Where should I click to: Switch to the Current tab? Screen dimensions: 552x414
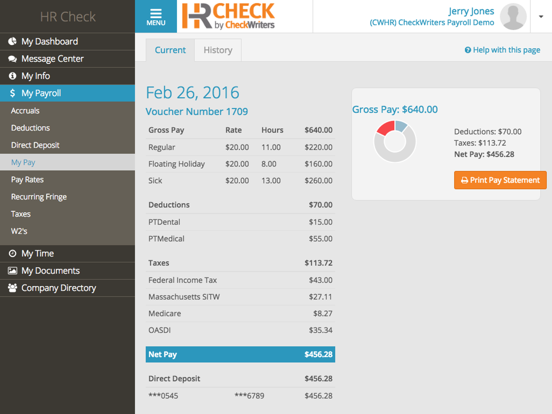pos(170,50)
